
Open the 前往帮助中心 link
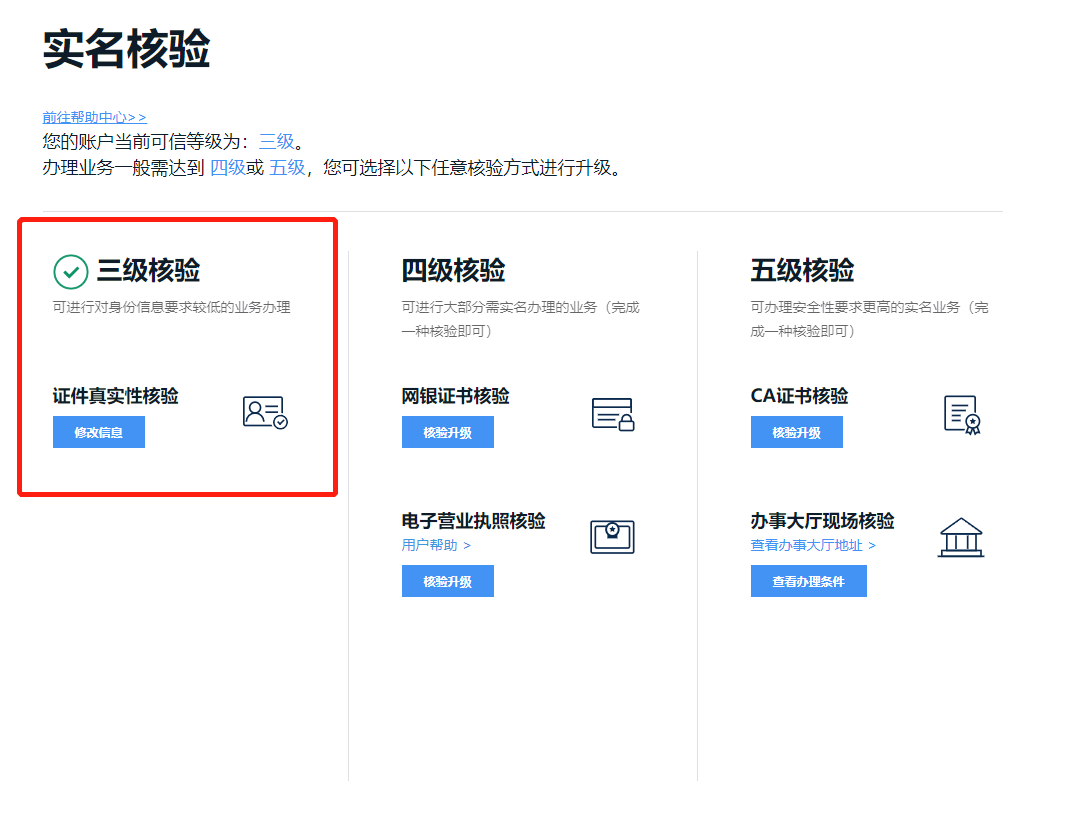[x=94, y=117]
